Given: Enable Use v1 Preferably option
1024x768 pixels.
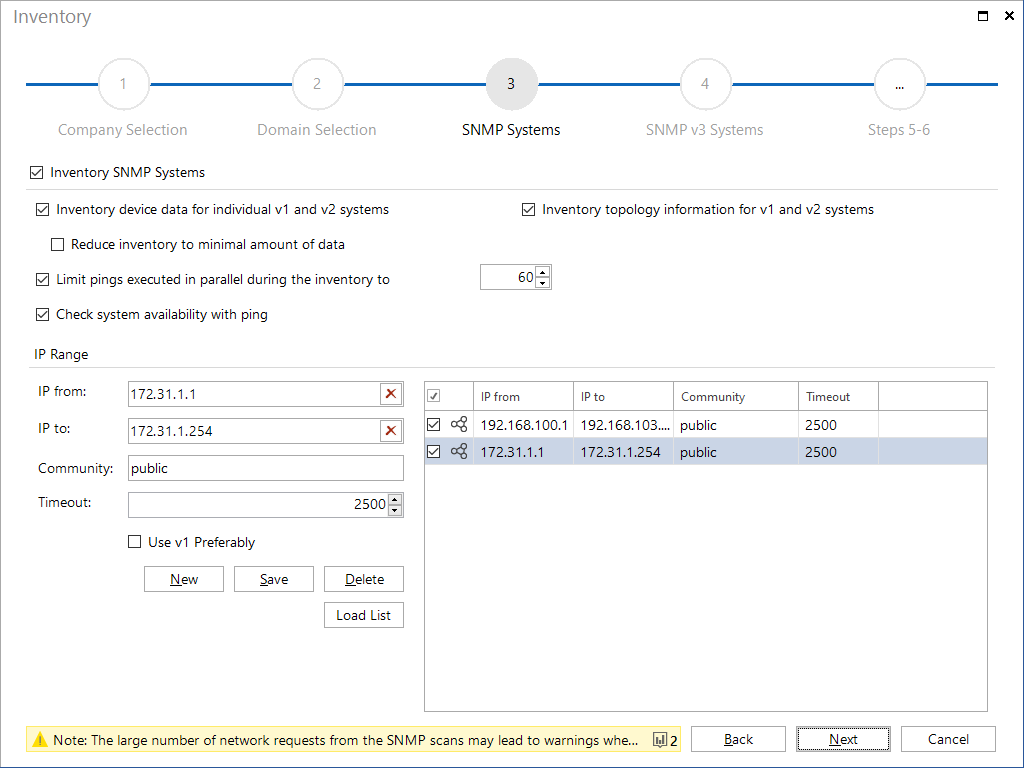Looking at the screenshot, I should tap(135, 541).
